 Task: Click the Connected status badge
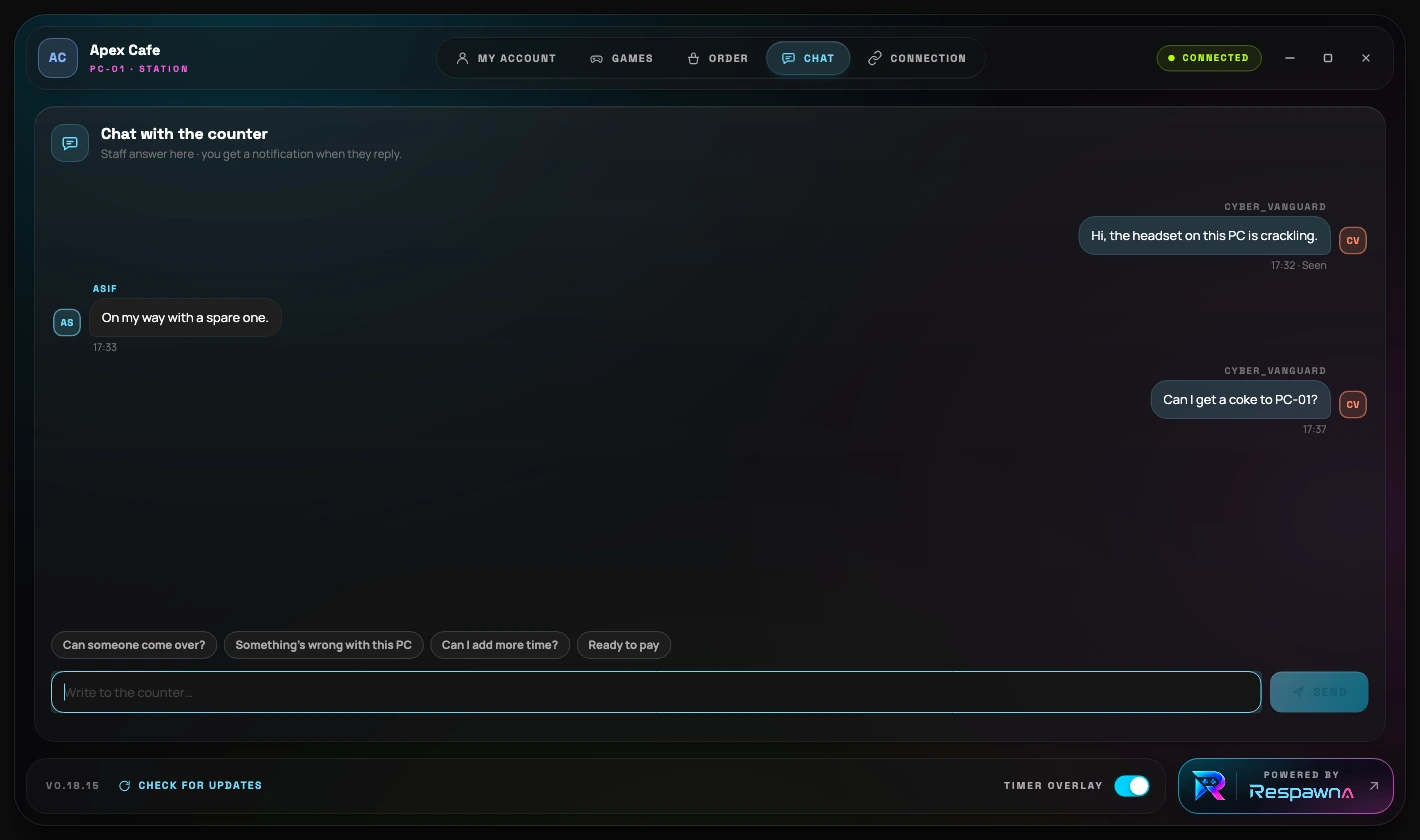[1209, 58]
